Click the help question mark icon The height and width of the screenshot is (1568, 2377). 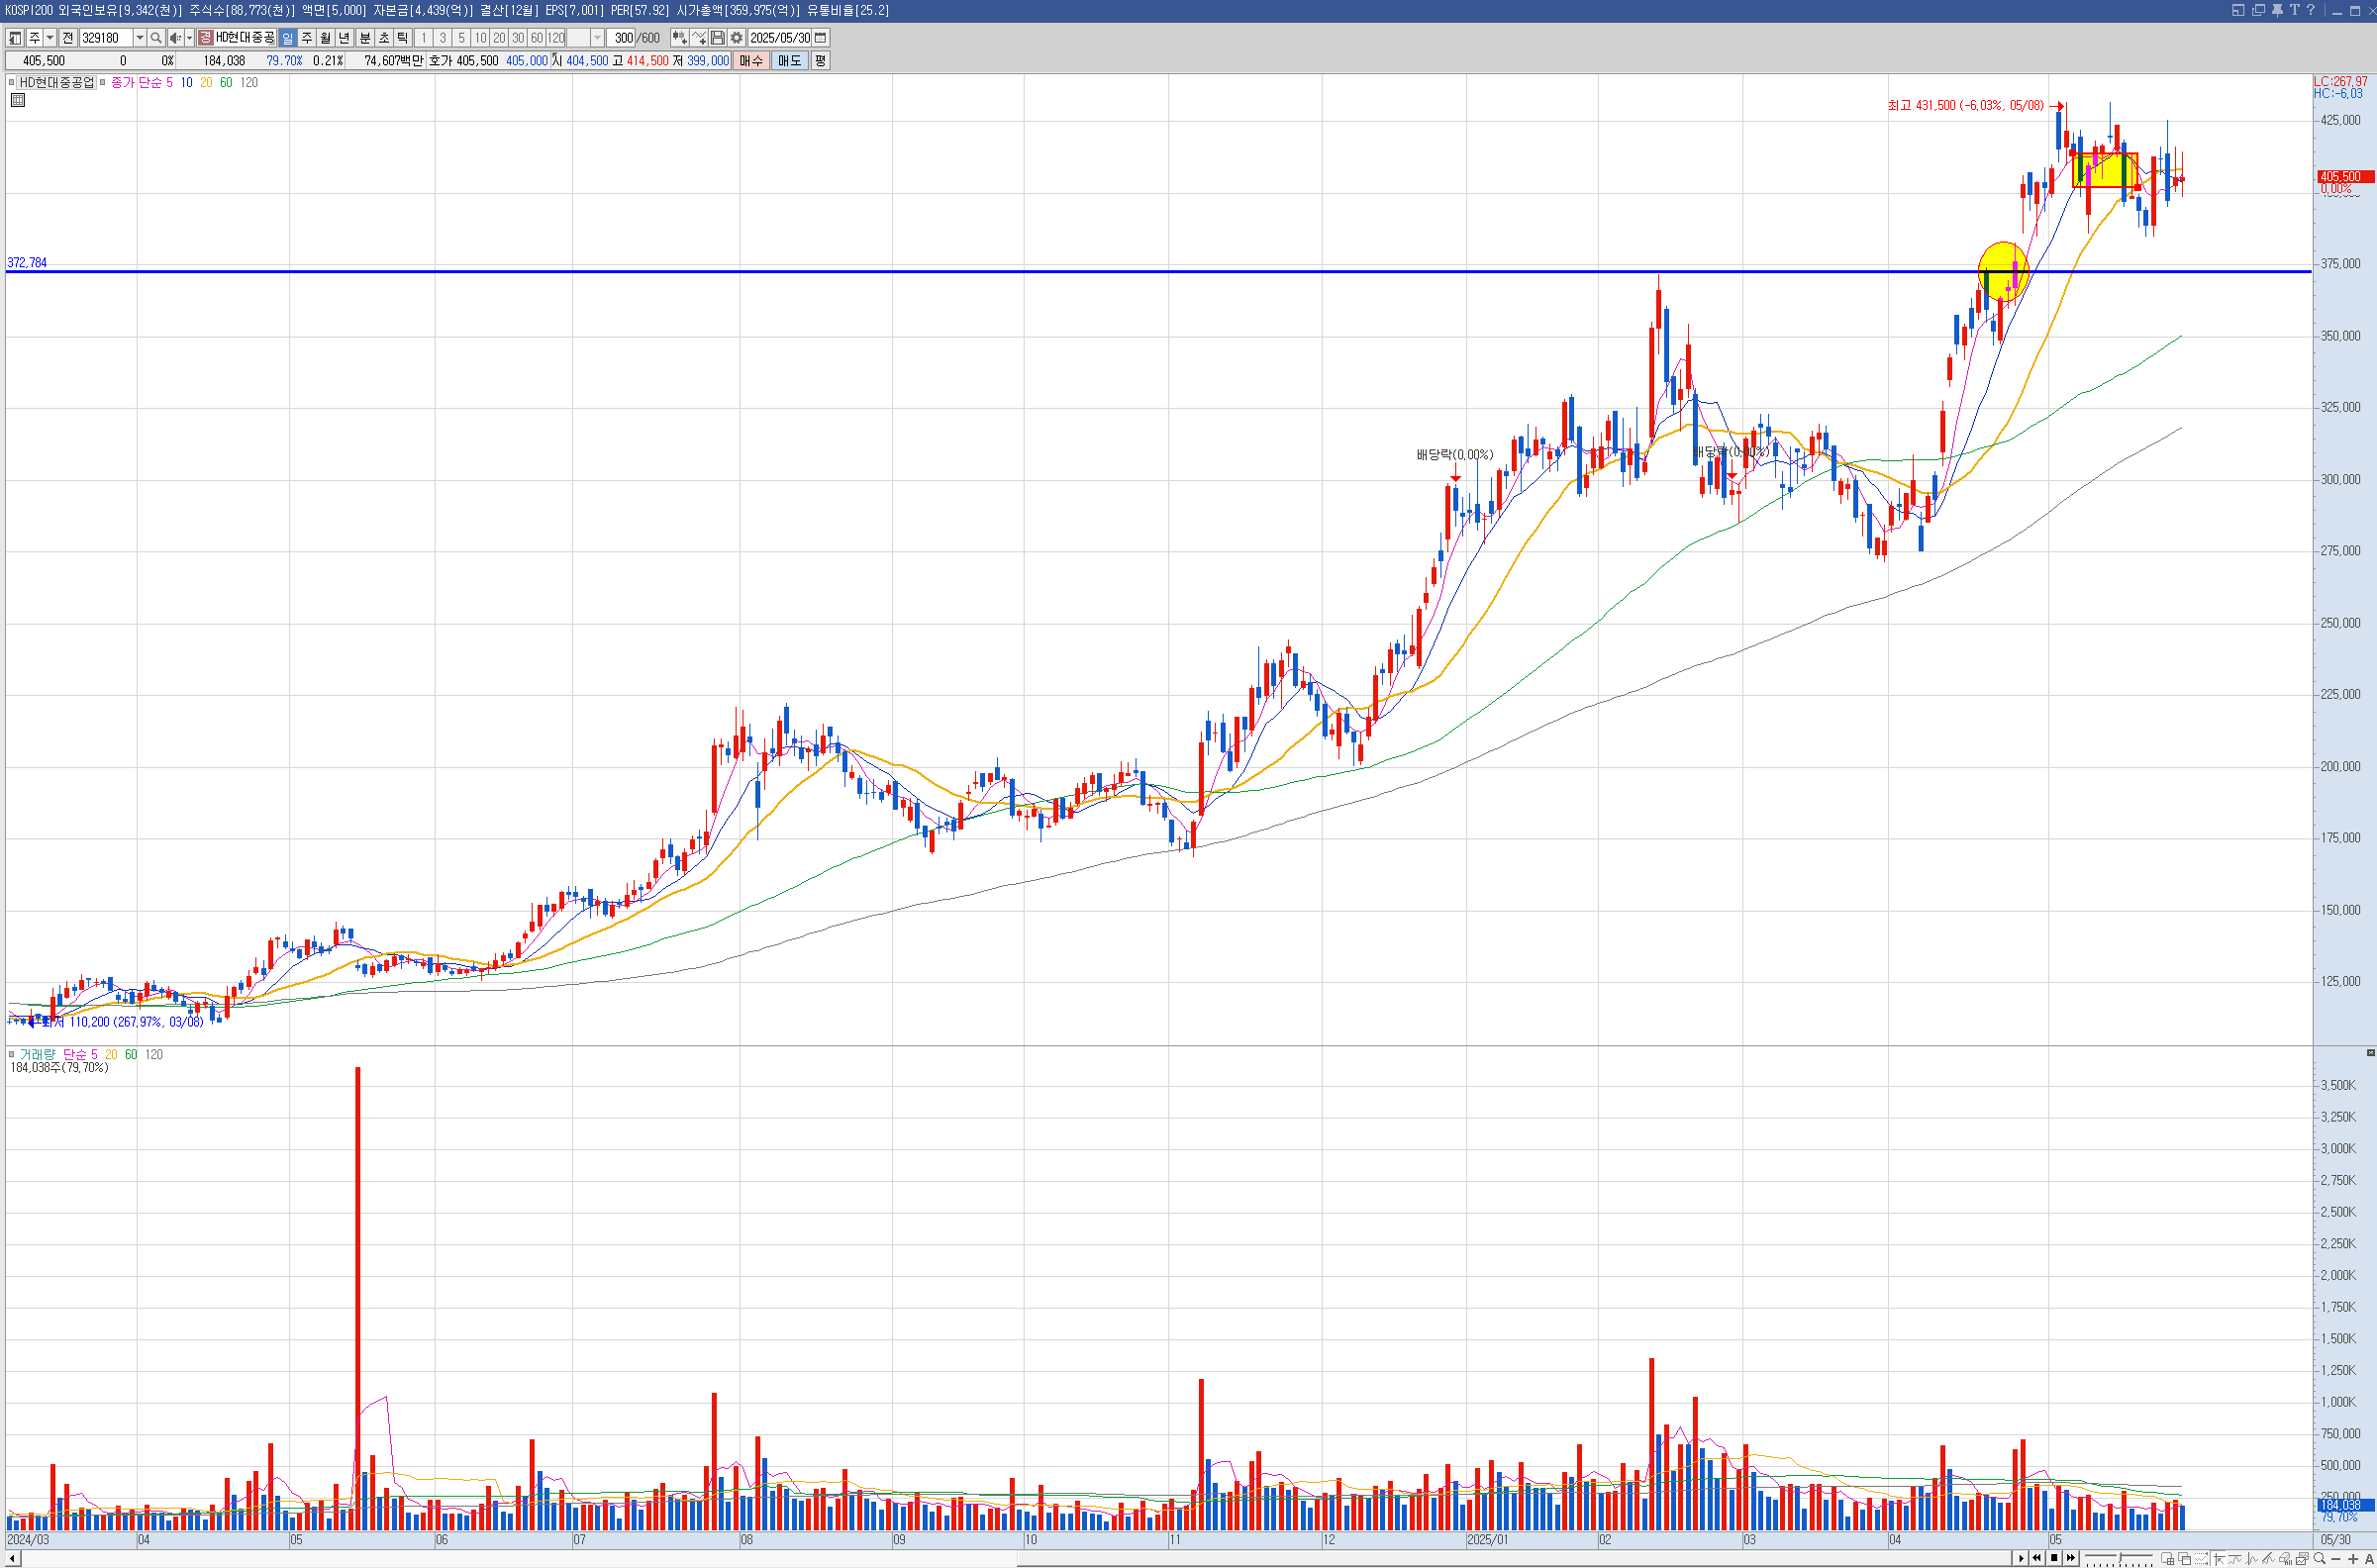[x=2311, y=10]
